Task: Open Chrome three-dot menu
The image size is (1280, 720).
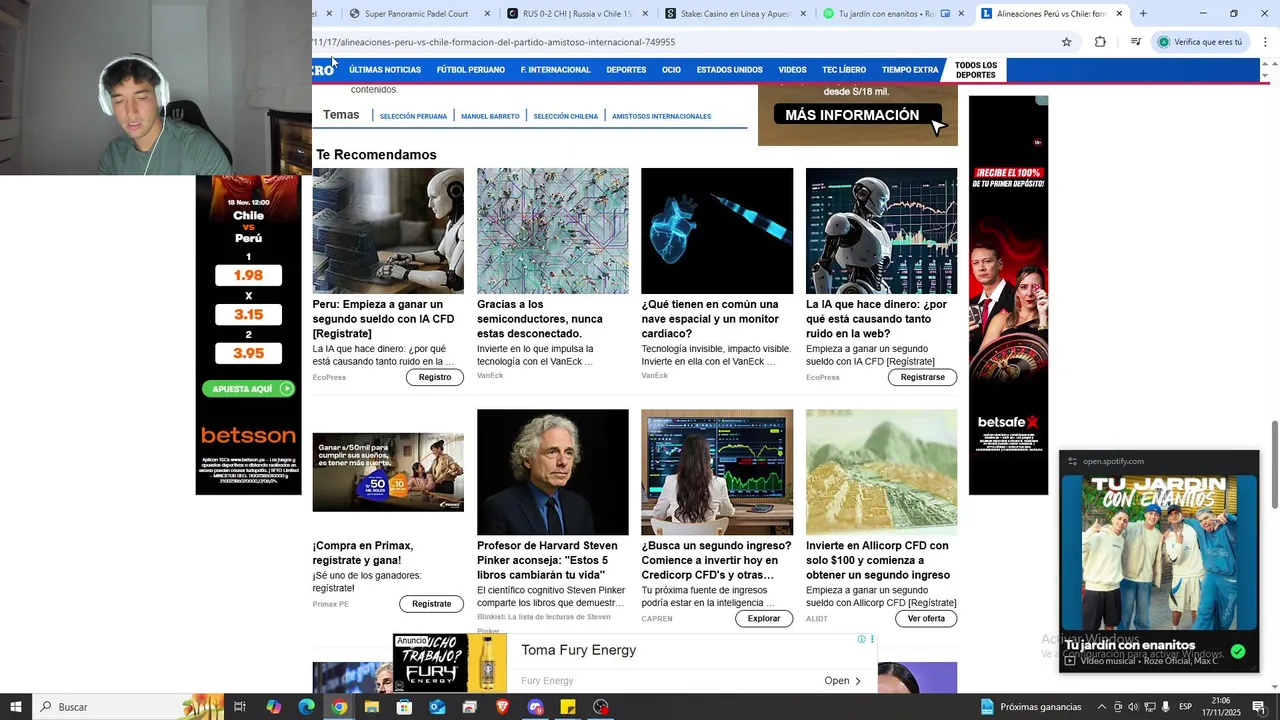Action: [1265, 42]
